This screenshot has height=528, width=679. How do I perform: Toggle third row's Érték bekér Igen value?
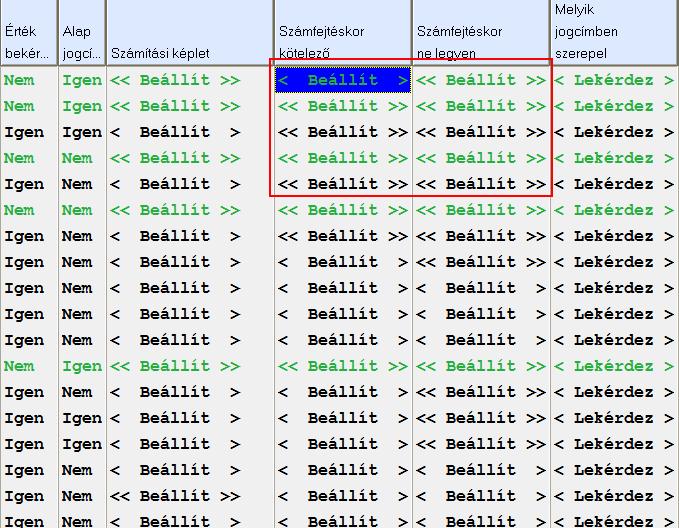pos(24,132)
